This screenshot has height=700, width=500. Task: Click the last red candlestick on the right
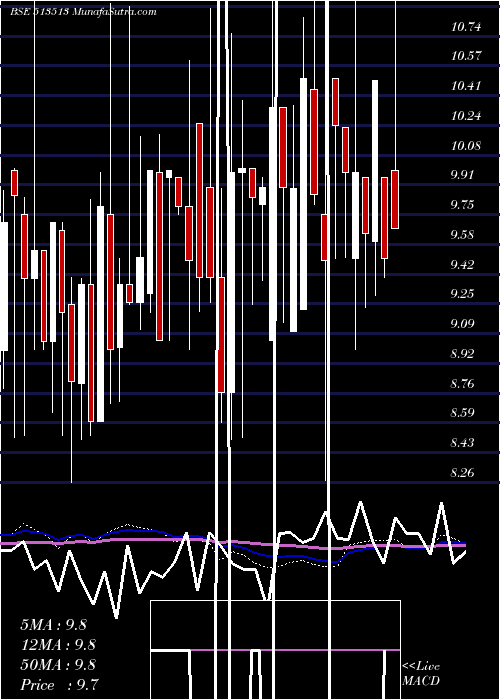coord(395,200)
